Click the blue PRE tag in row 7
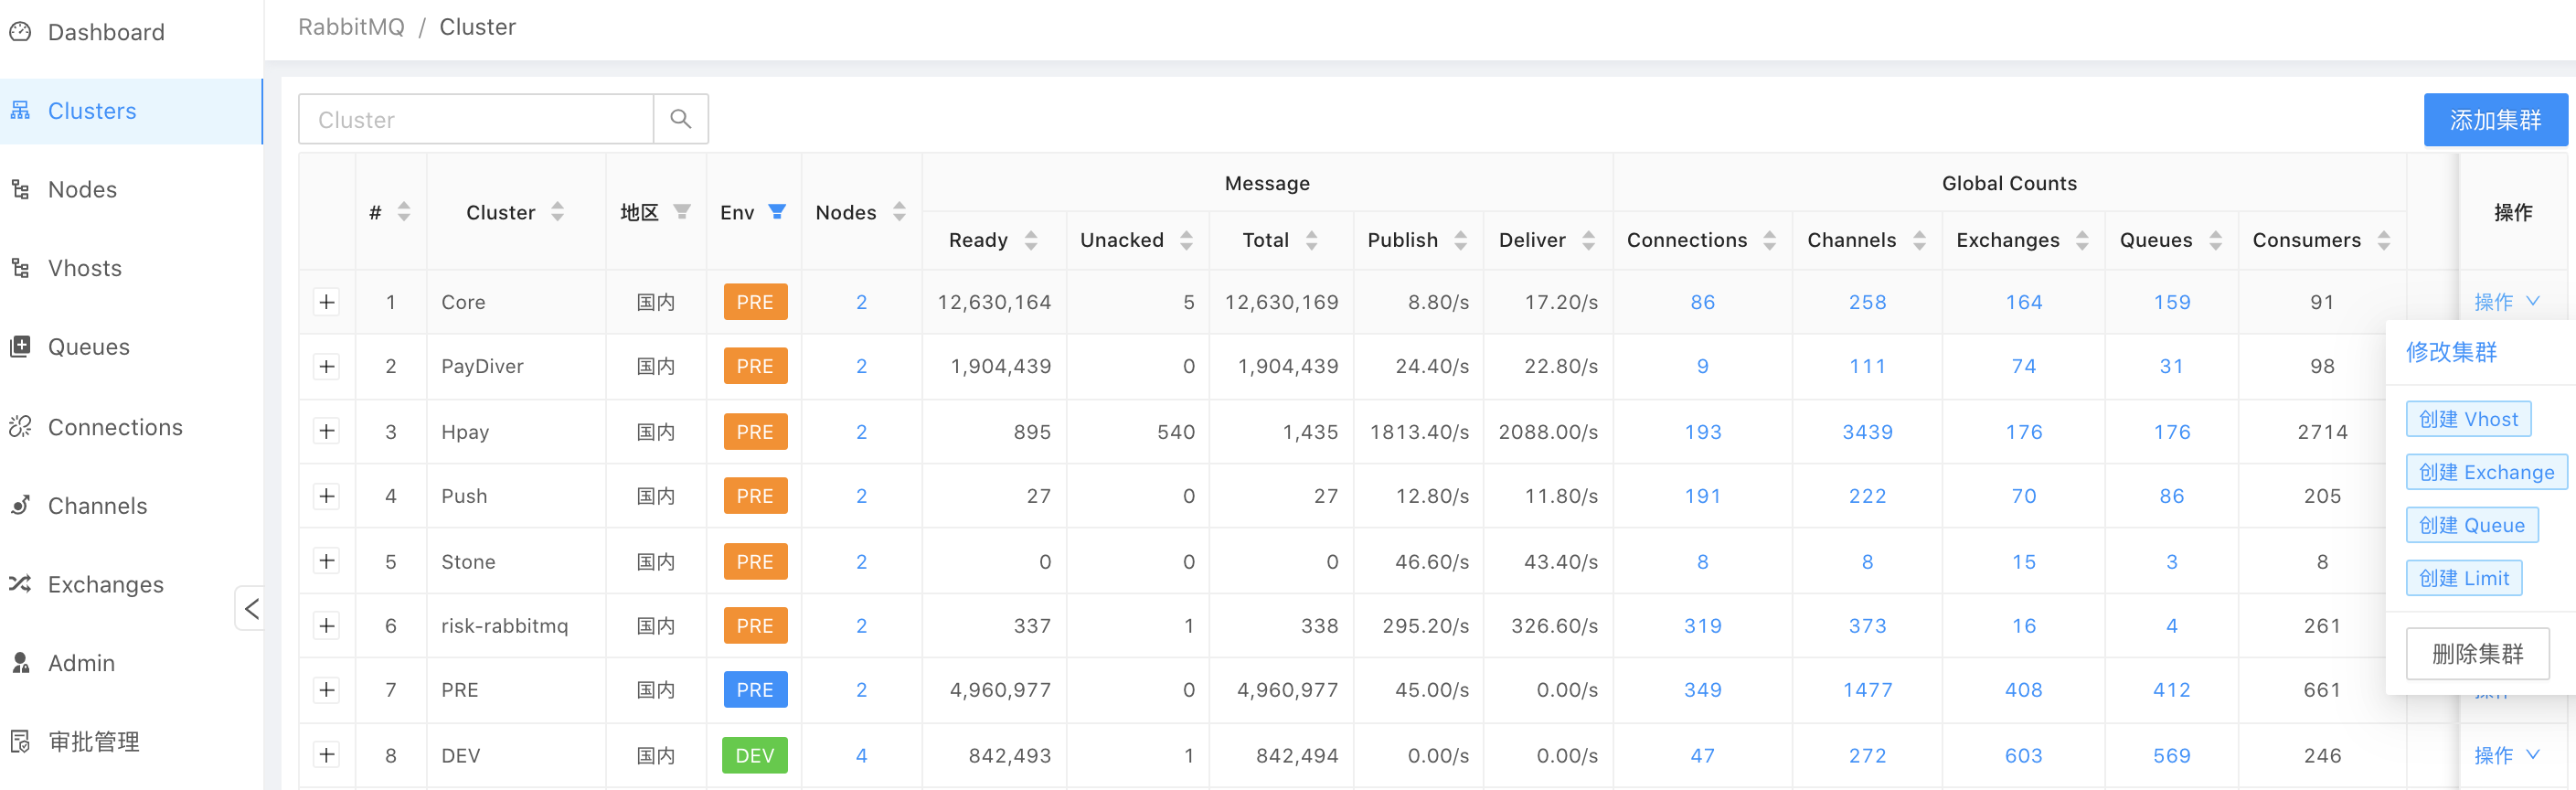The image size is (2576, 790). (x=755, y=690)
